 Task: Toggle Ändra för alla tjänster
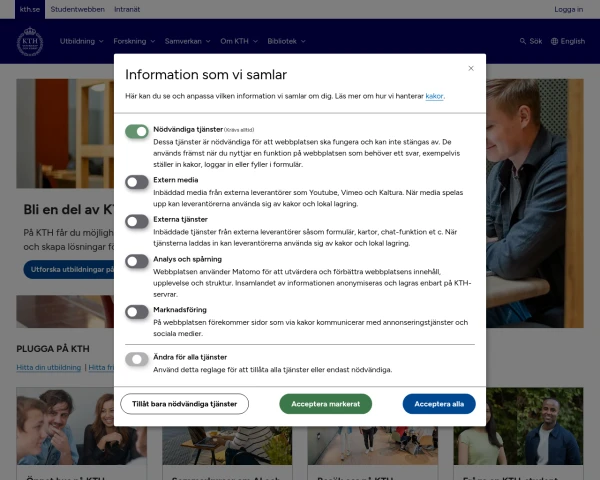[x=137, y=358]
